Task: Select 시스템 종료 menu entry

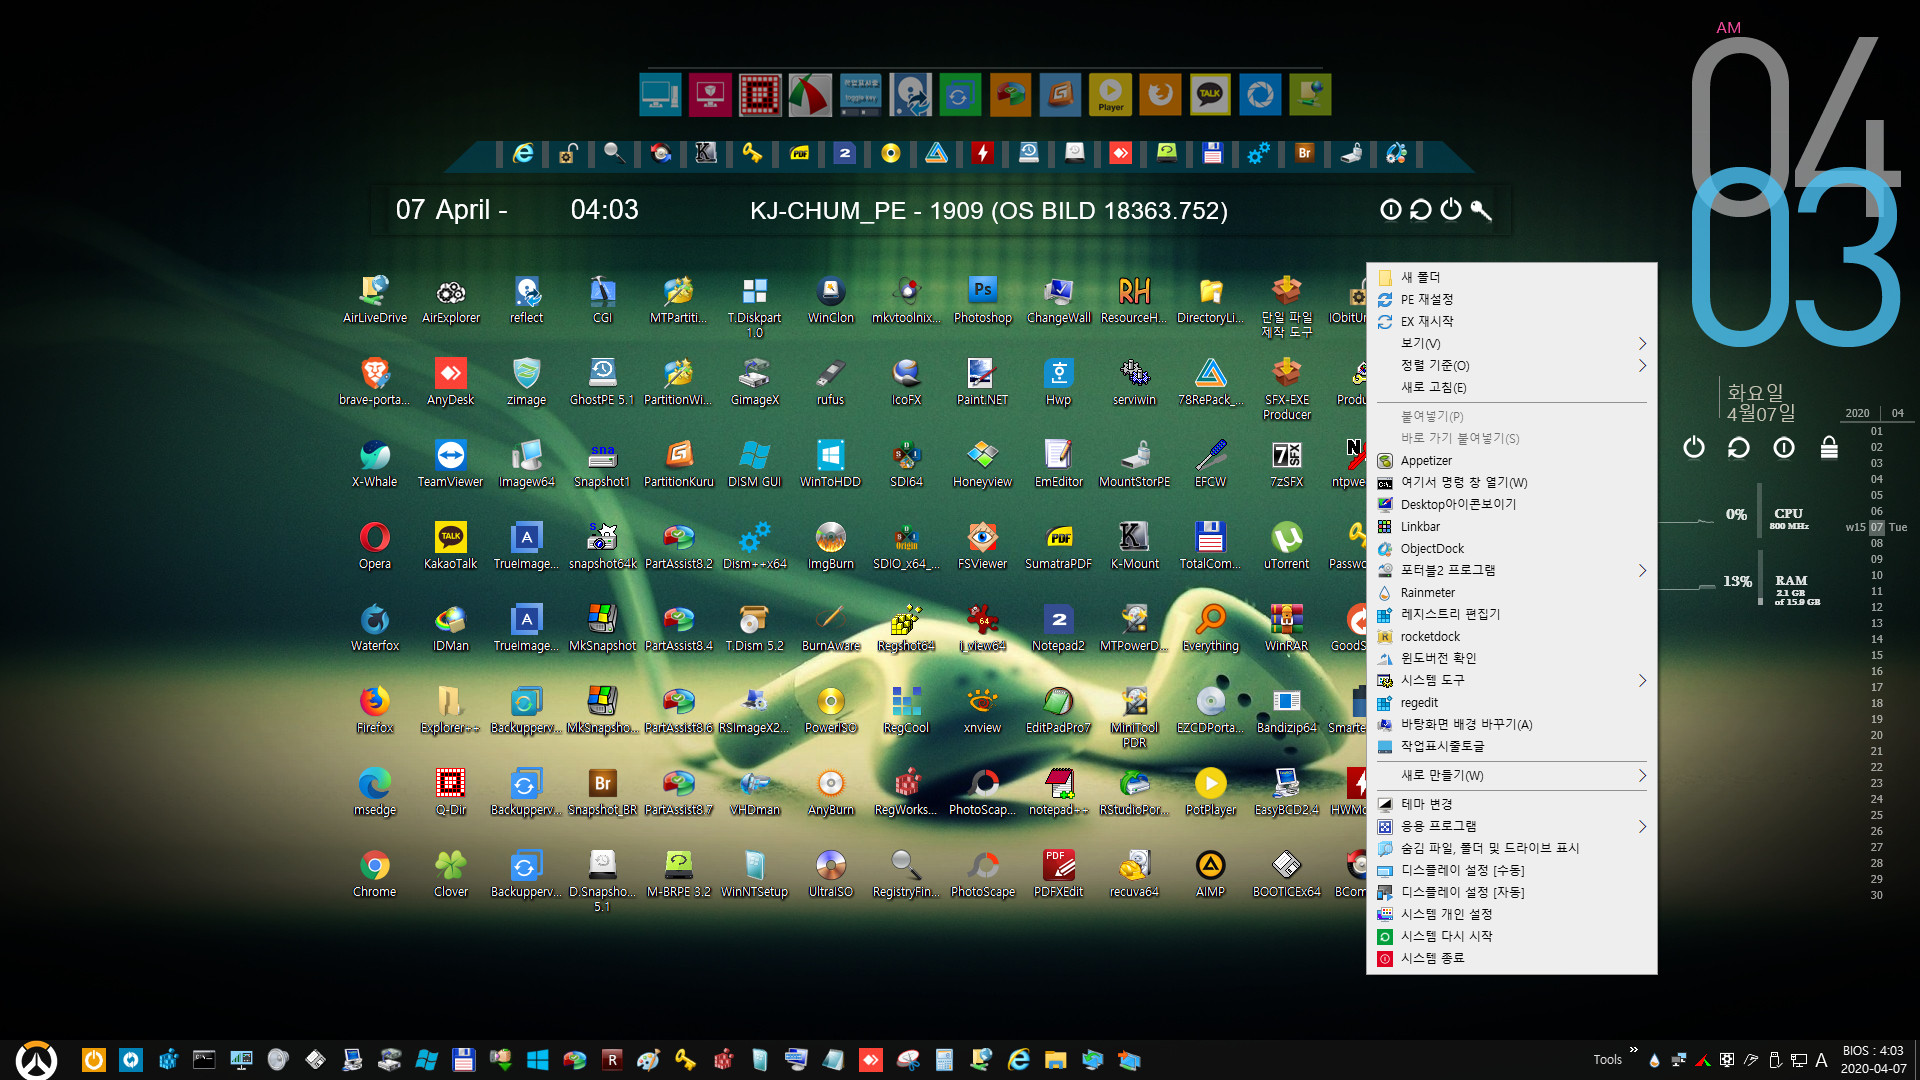Action: [1511, 958]
